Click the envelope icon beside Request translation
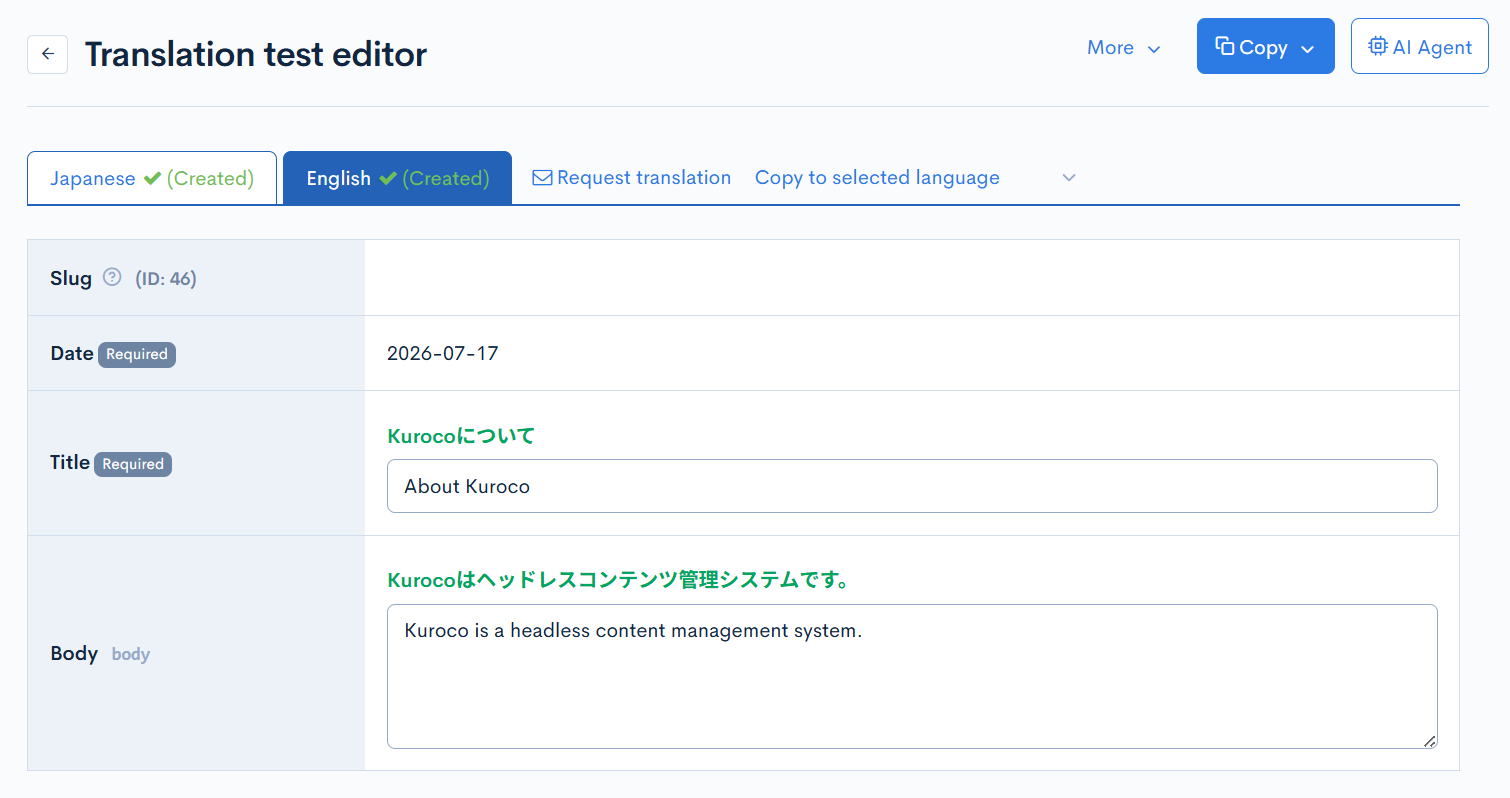The height and width of the screenshot is (798, 1510). (x=542, y=178)
